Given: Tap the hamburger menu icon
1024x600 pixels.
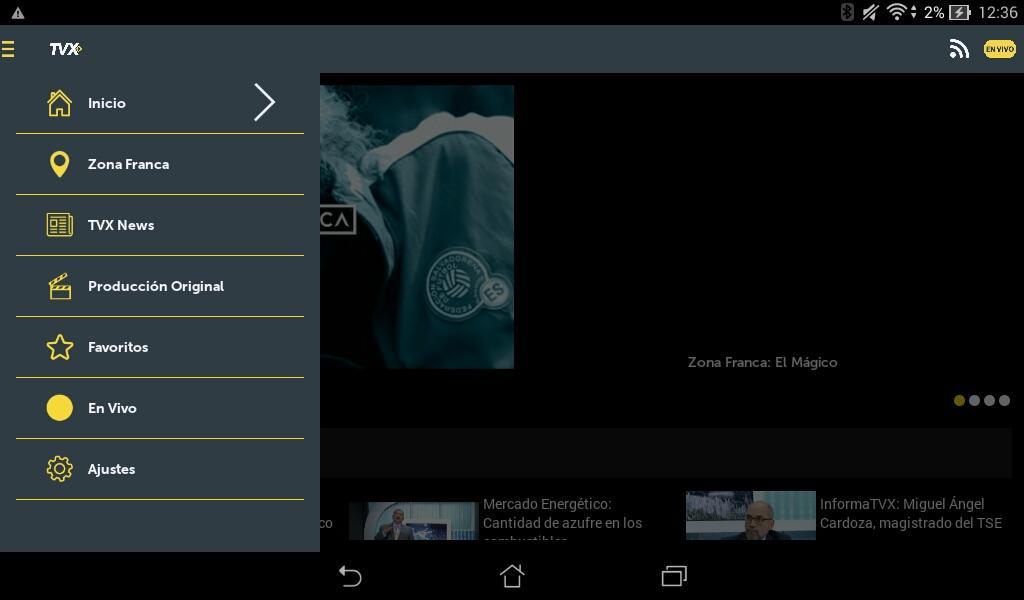Looking at the screenshot, I should [x=8, y=49].
